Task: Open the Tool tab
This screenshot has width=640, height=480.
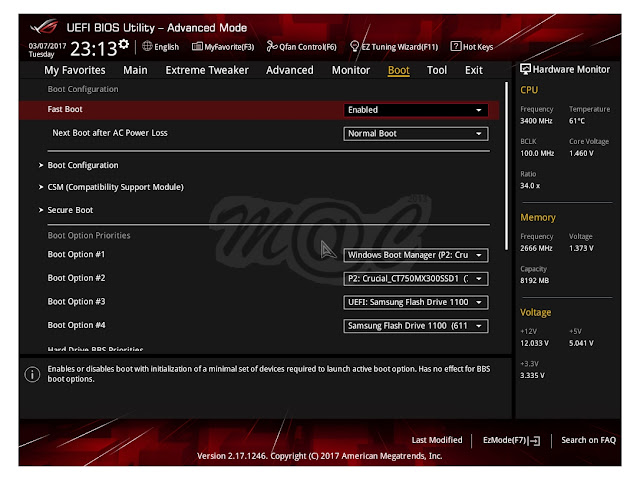Action: pyautogui.click(x=437, y=70)
